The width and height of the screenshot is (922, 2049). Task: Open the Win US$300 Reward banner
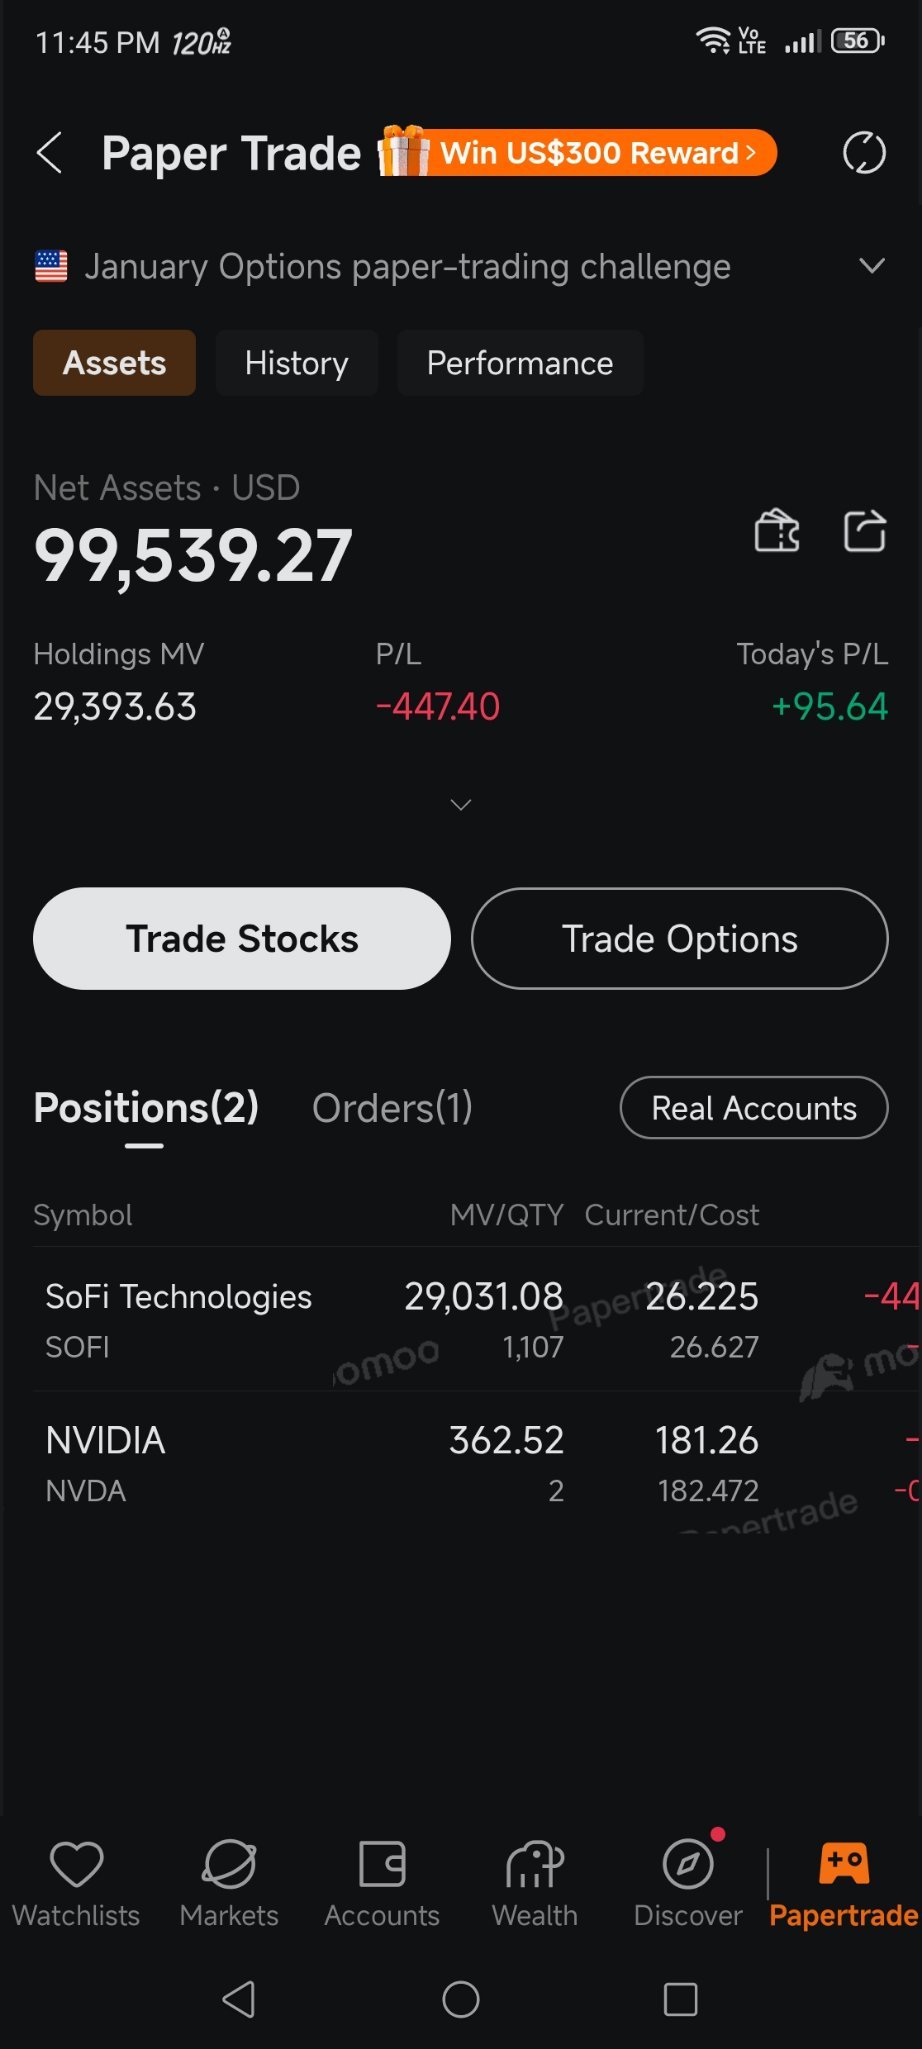pyautogui.click(x=577, y=152)
